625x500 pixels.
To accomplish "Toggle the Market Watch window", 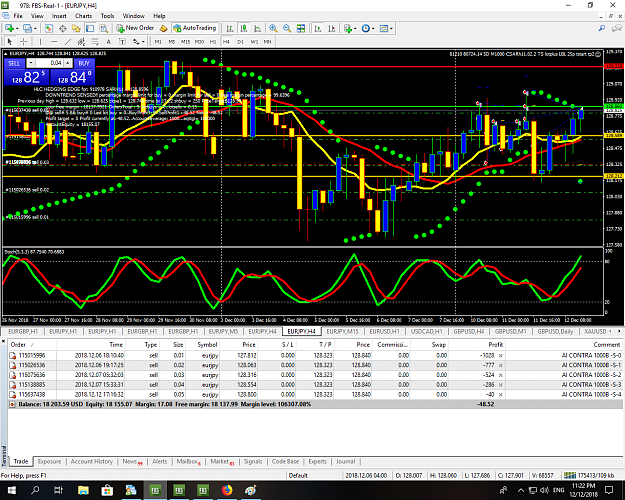I will tap(49, 28).
